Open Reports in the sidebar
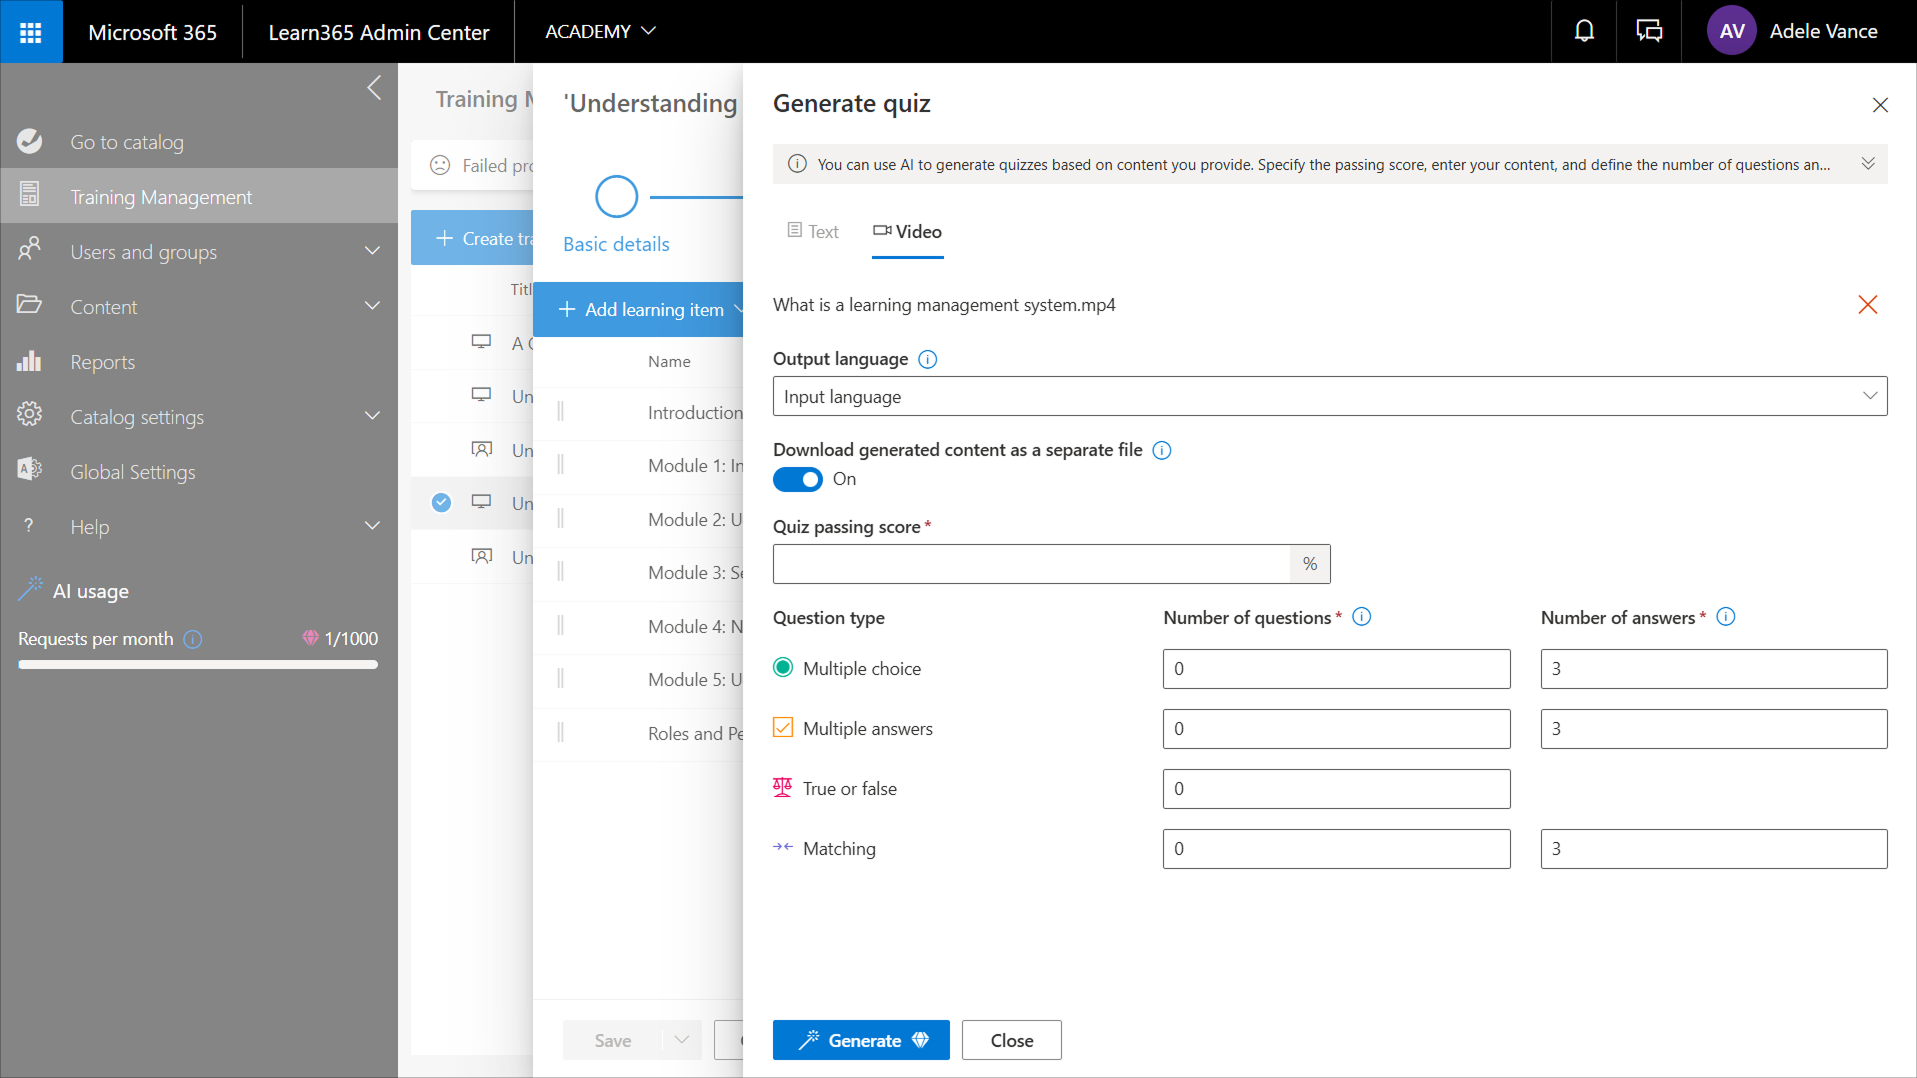The width and height of the screenshot is (1917, 1078). (x=102, y=362)
